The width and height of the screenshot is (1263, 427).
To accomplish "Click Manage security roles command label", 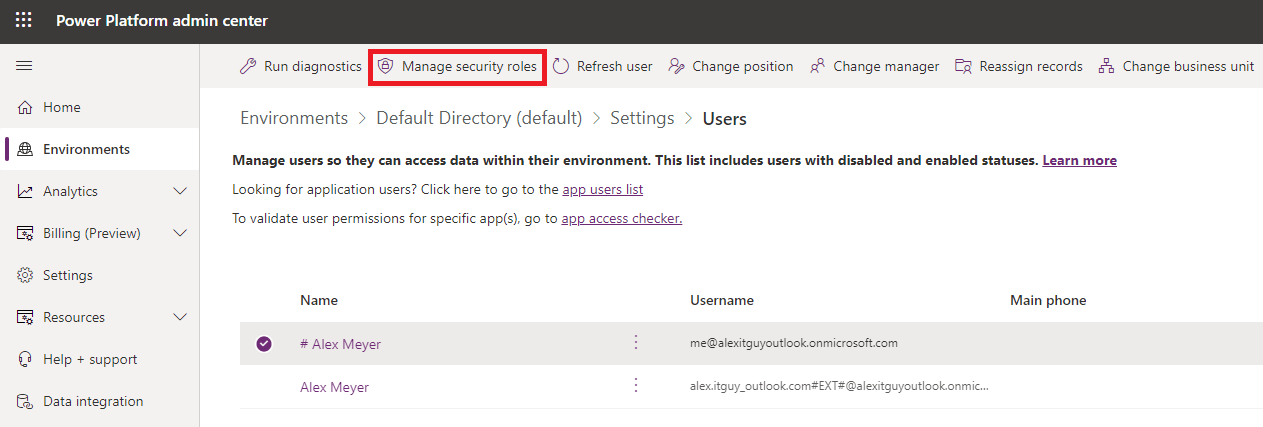I will tap(470, 66).
